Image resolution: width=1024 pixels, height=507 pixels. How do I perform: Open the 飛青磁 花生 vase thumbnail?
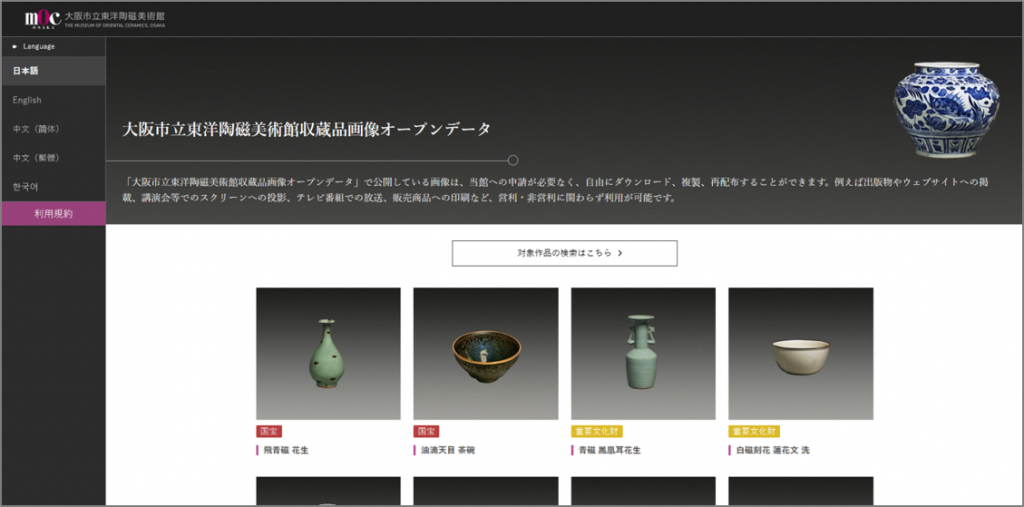coord(328,353)
